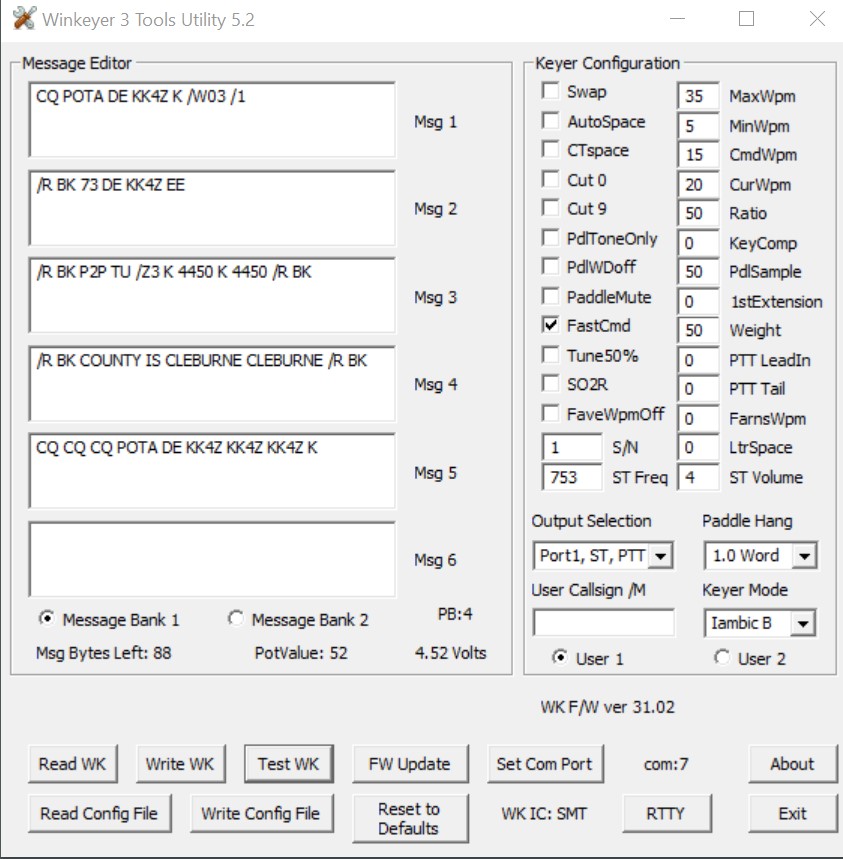
Task: Click the MaxWpm value field
Action: pyautogui.click(x=697, y=97)
